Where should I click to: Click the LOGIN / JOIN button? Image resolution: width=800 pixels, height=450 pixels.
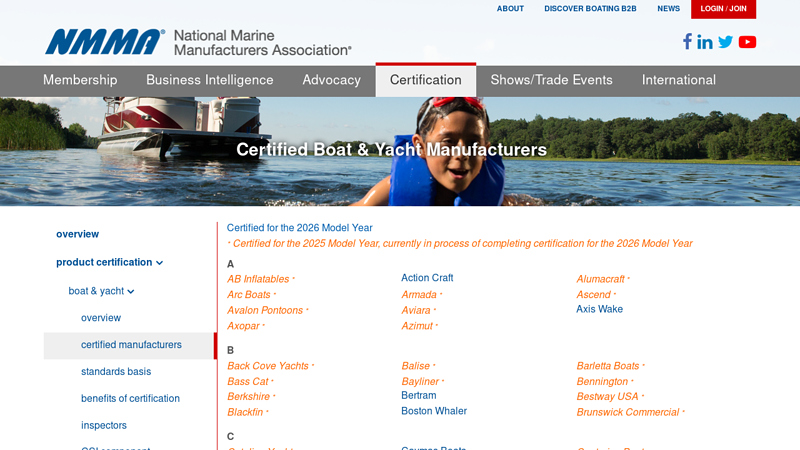723,9
